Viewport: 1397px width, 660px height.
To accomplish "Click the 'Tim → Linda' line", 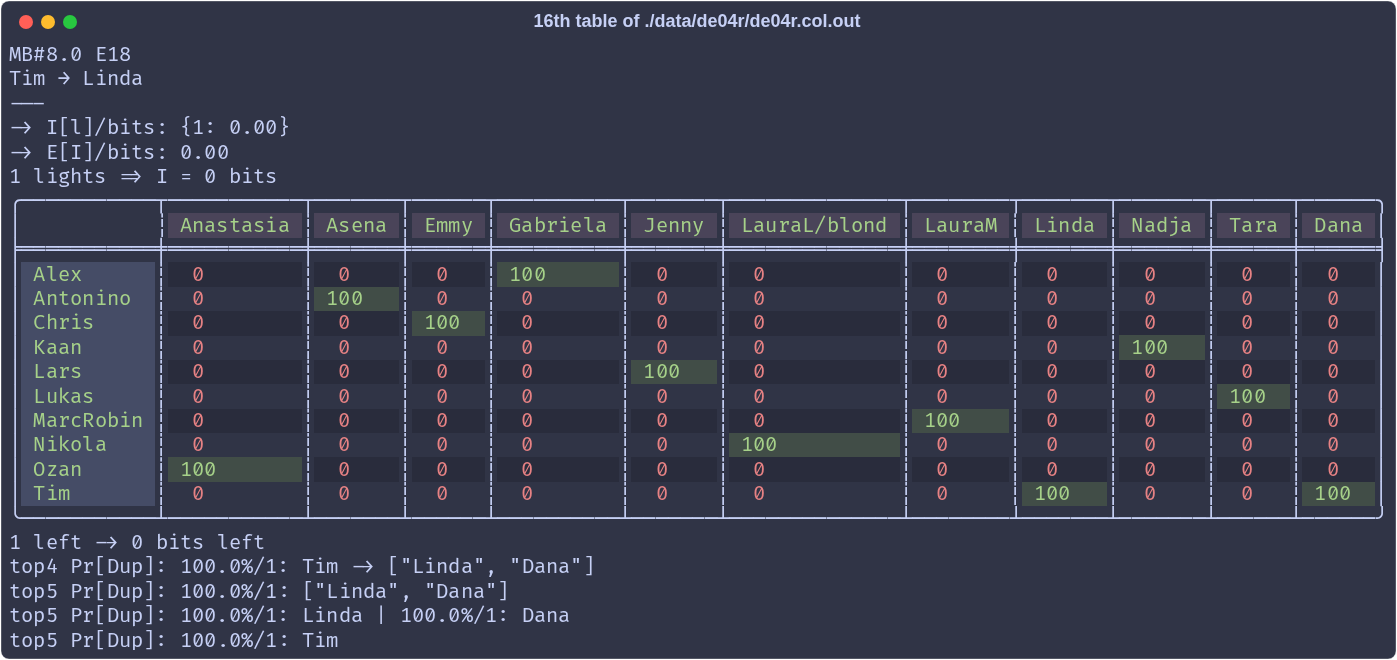I will coord(76,78).
